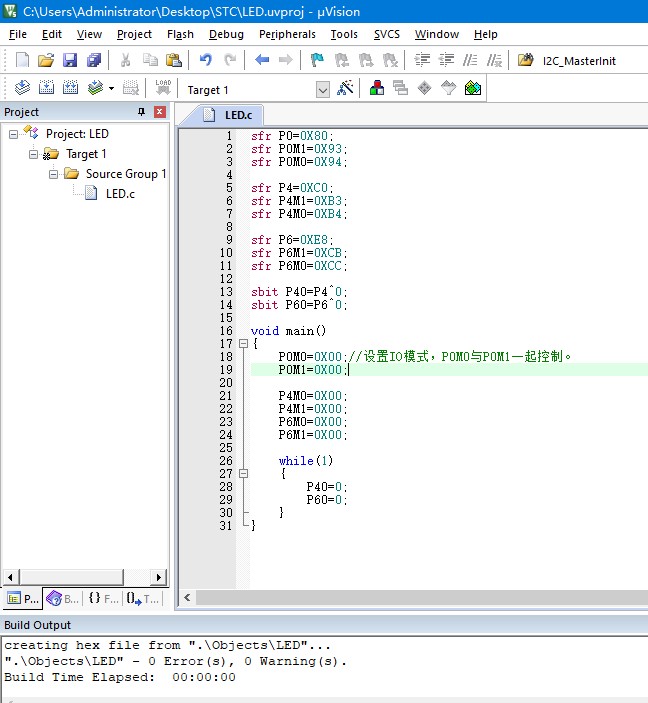Click the Batch Build icon
Image resolution: width=648 pixels, height=703 pixels.
(x=95, y=88)
